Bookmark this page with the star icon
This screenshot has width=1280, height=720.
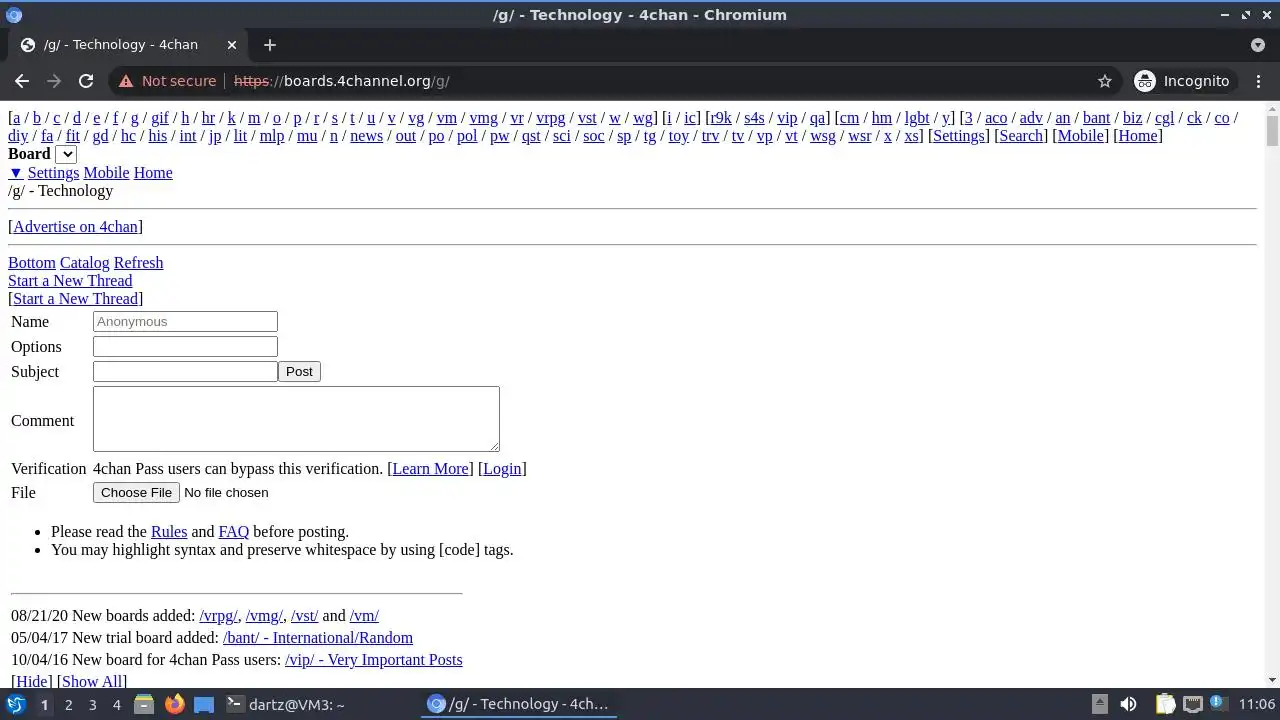point(1104,81)
